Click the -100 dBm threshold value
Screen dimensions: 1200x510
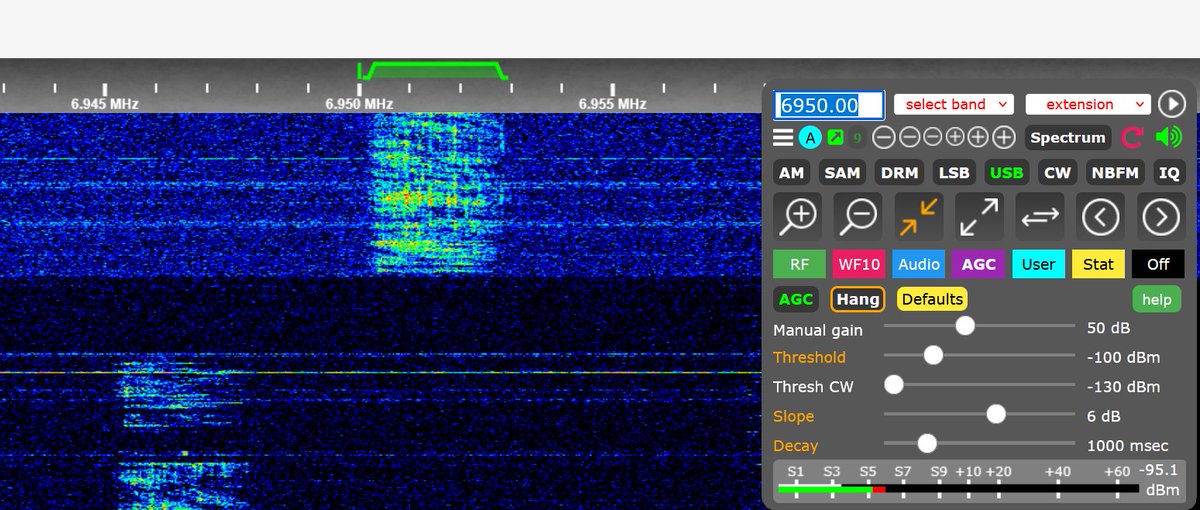1123,357
